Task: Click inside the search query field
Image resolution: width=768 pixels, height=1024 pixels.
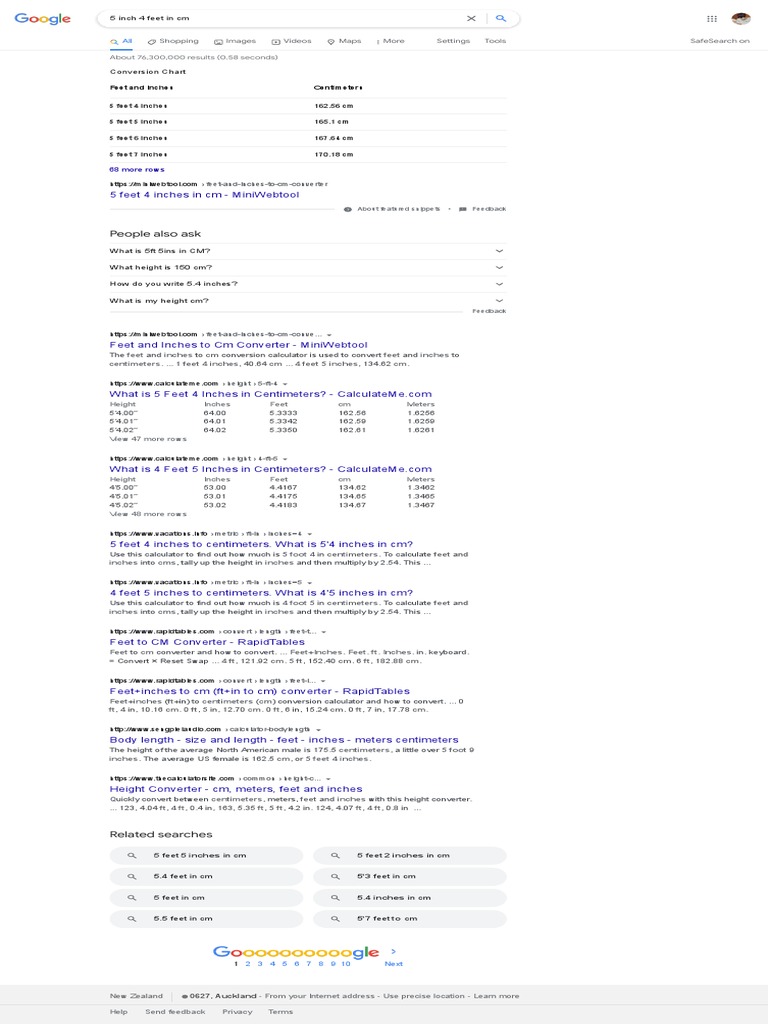Action: (284, 18)
